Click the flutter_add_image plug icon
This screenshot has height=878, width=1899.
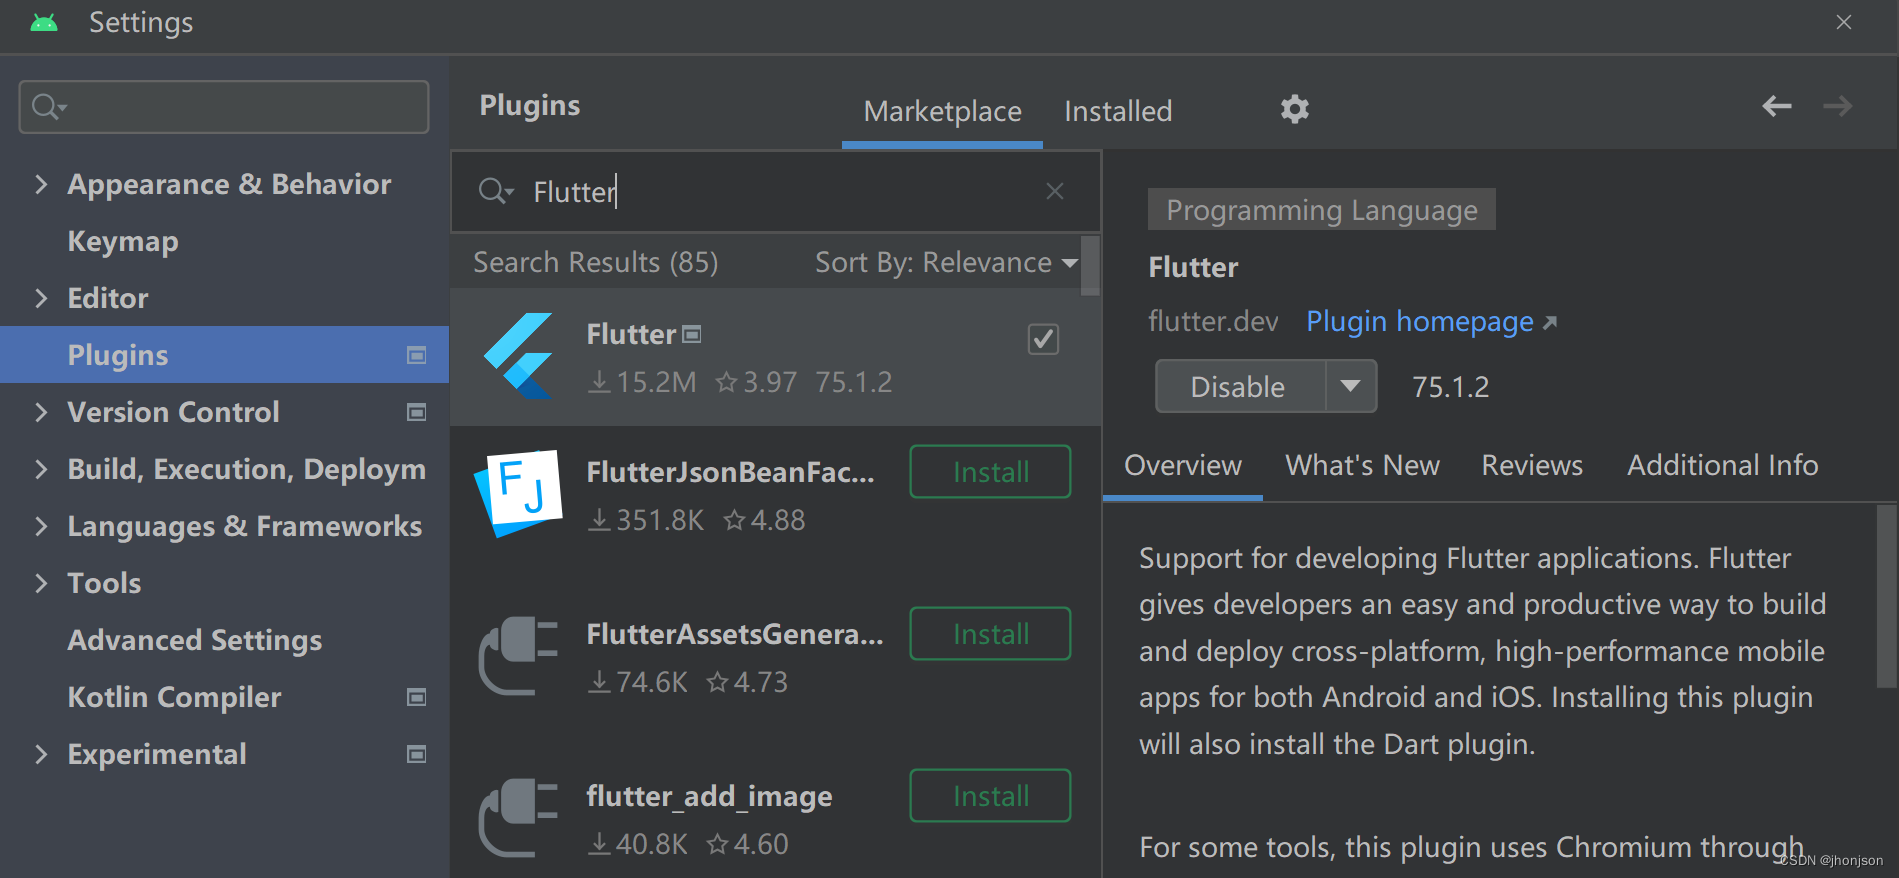tap(518, 818)
